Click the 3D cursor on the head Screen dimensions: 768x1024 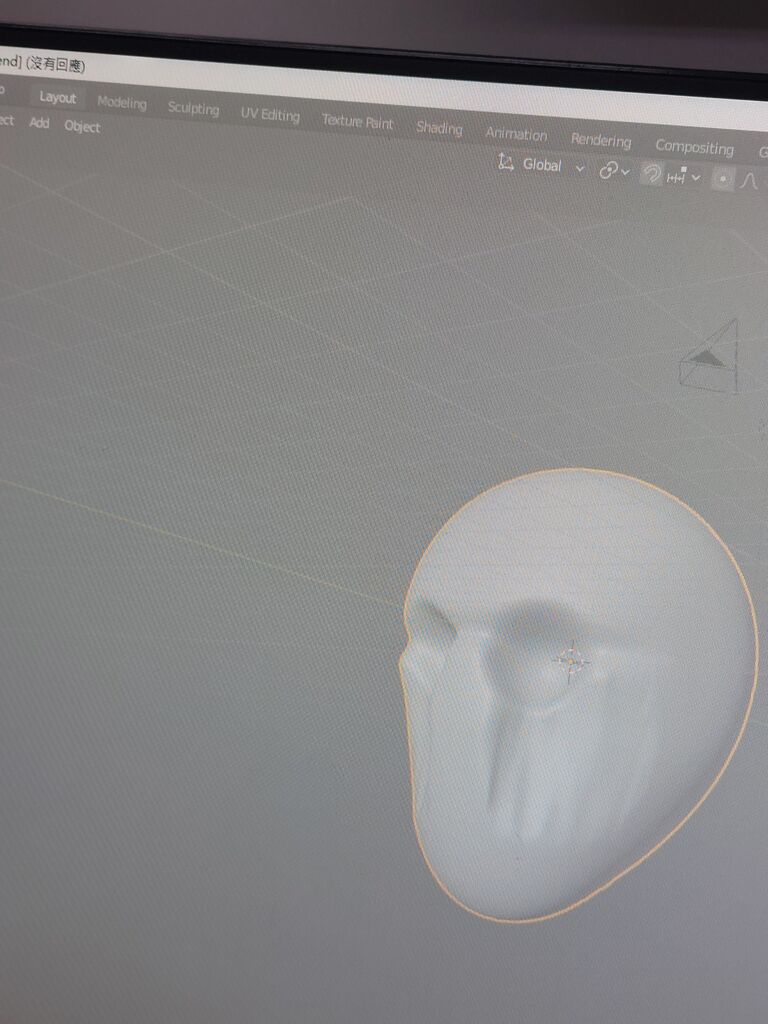coord(572,662)
